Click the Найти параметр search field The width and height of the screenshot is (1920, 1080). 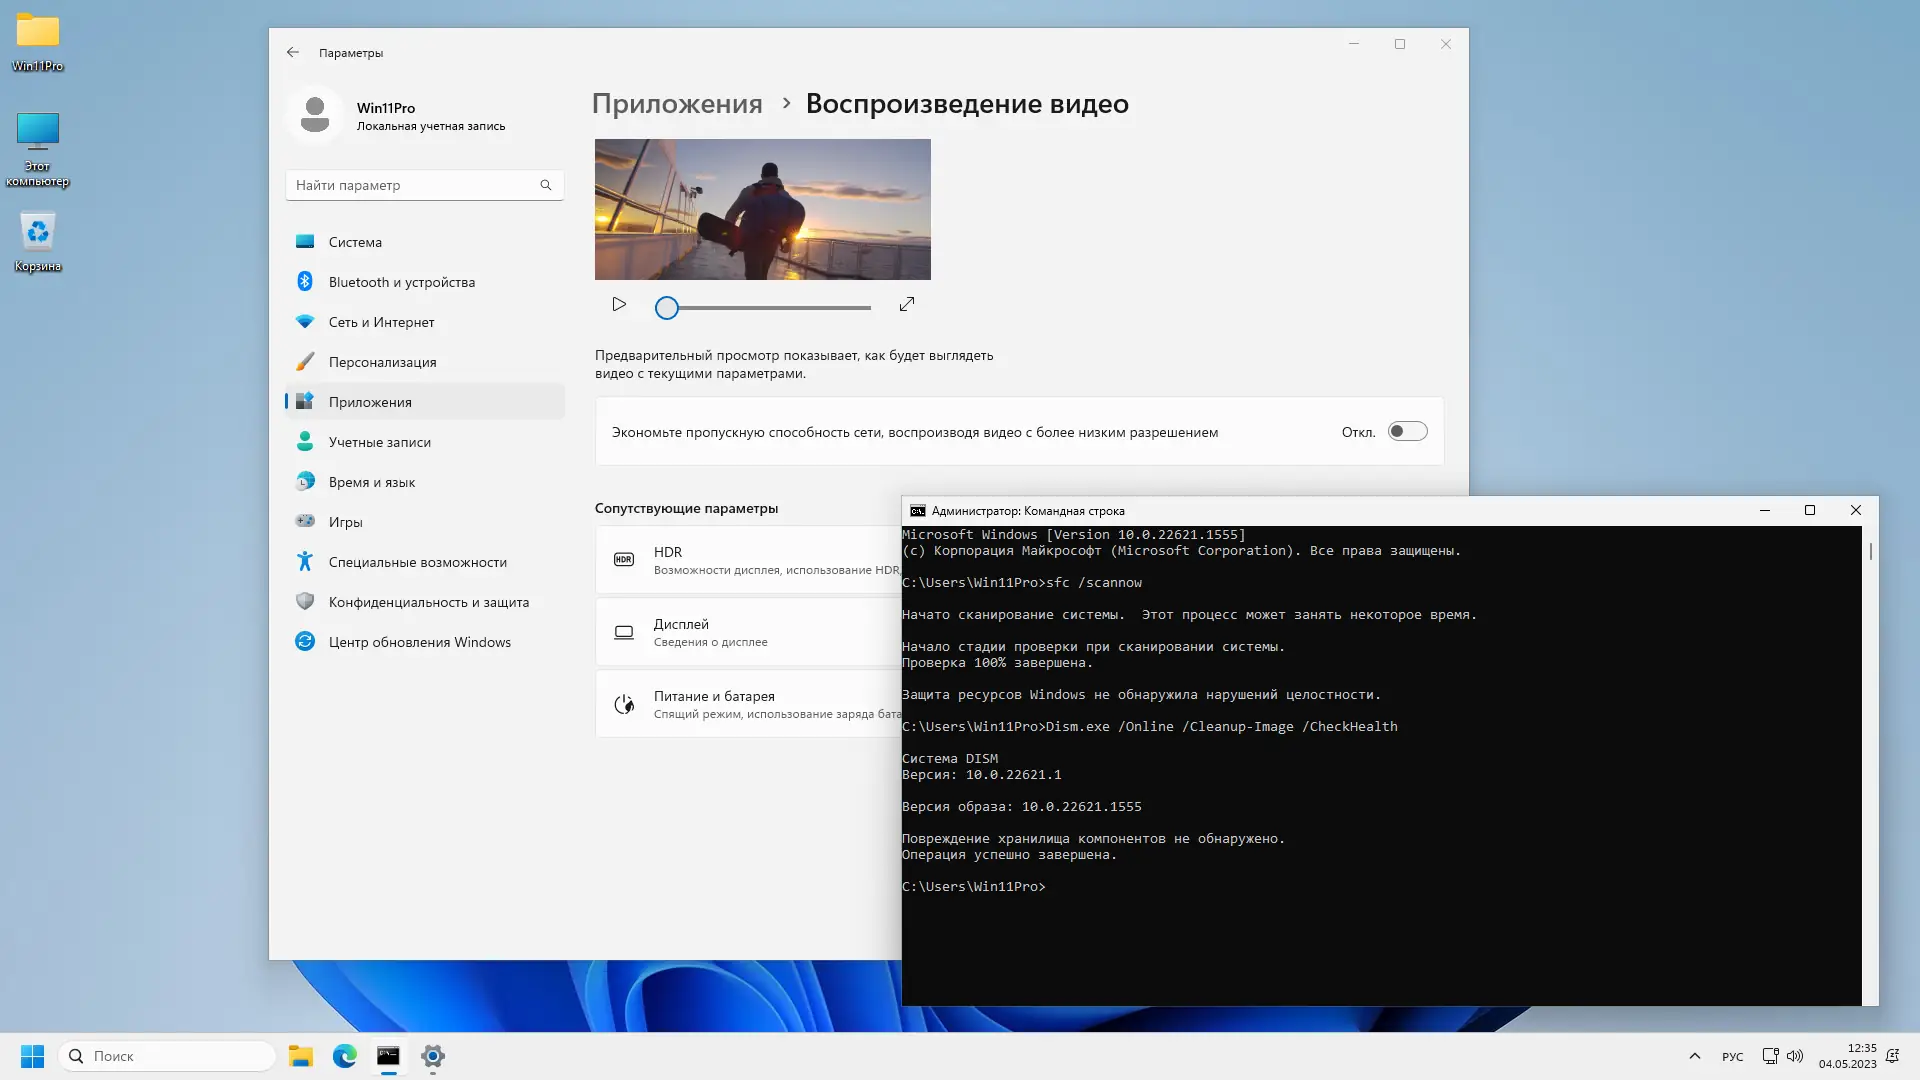point(424,185)
